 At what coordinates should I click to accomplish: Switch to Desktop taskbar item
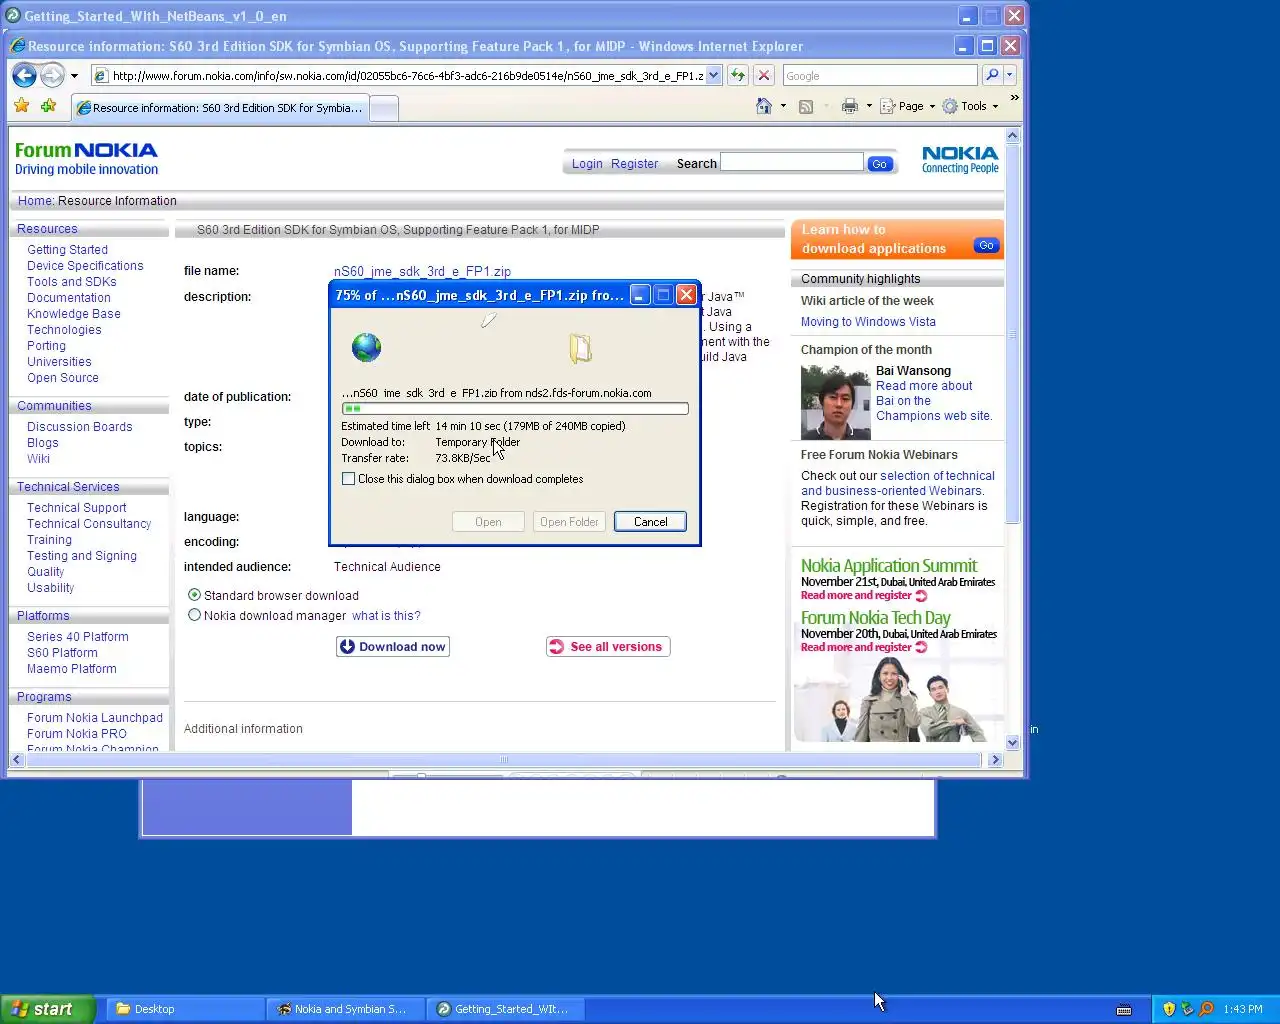(184, 1009)
